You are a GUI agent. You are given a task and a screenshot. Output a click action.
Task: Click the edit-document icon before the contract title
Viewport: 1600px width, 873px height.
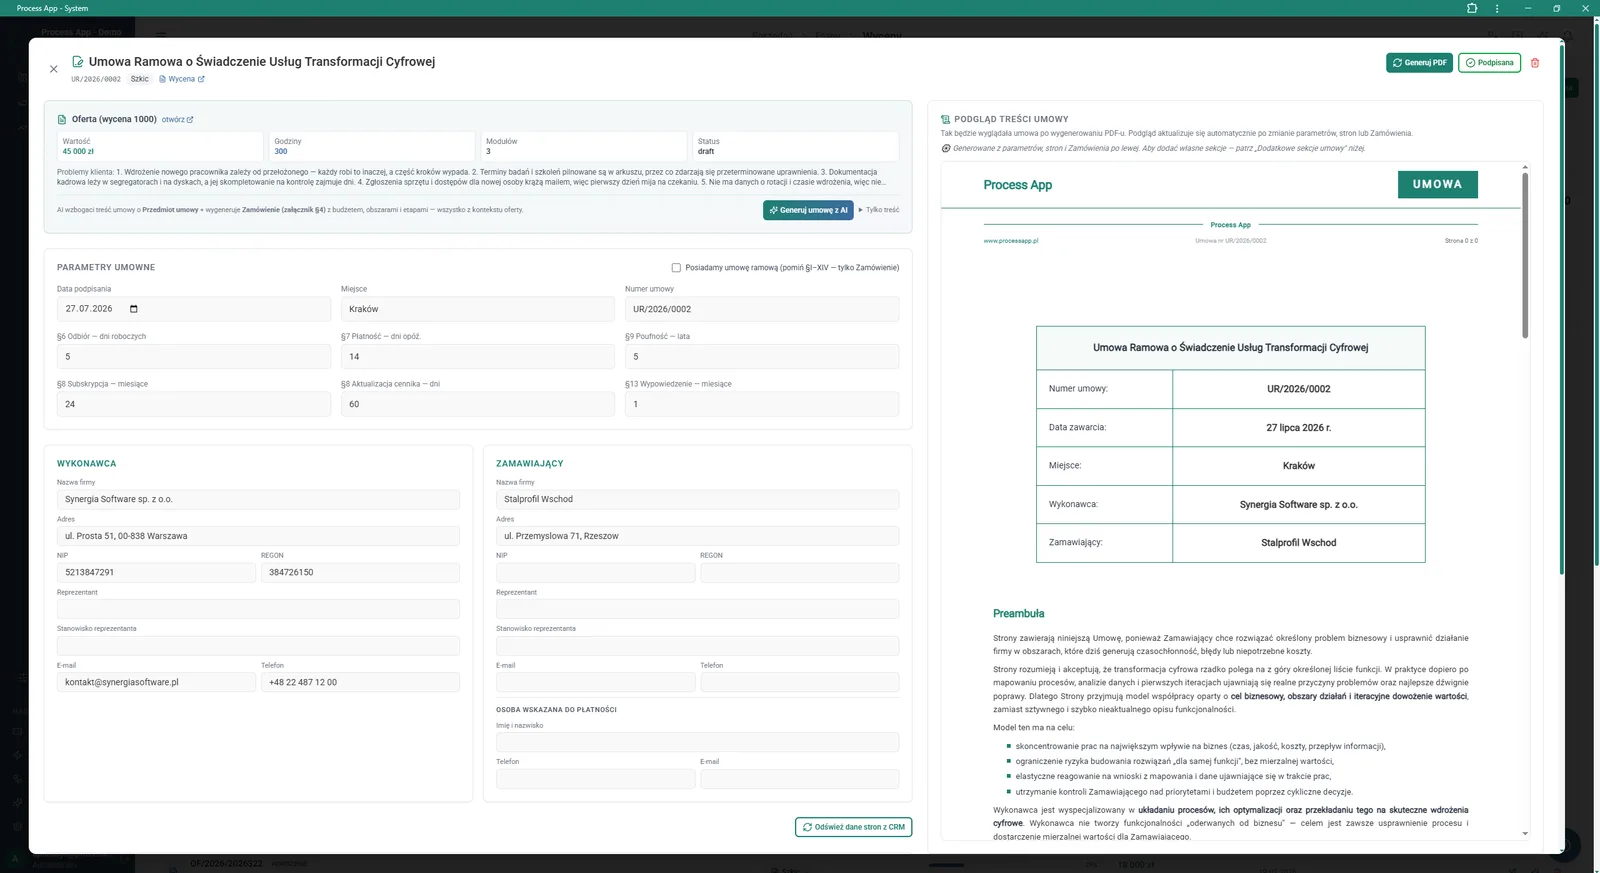pyautogui.click(x=77, y=61)
